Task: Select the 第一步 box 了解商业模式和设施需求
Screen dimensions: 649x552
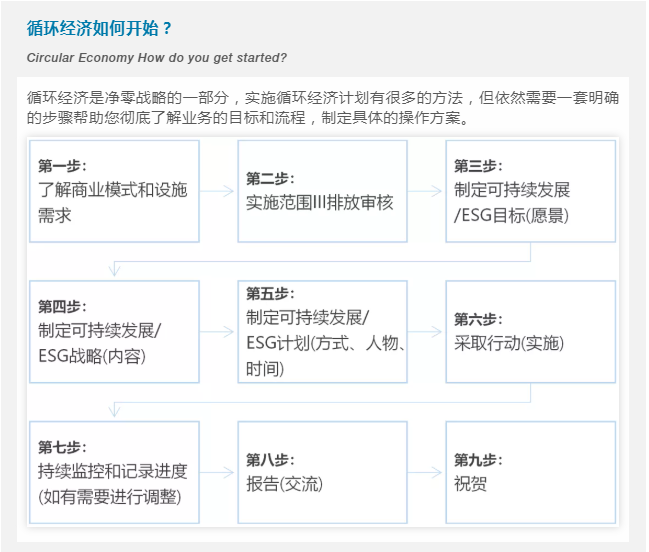Action: click(x=114, y=191)
